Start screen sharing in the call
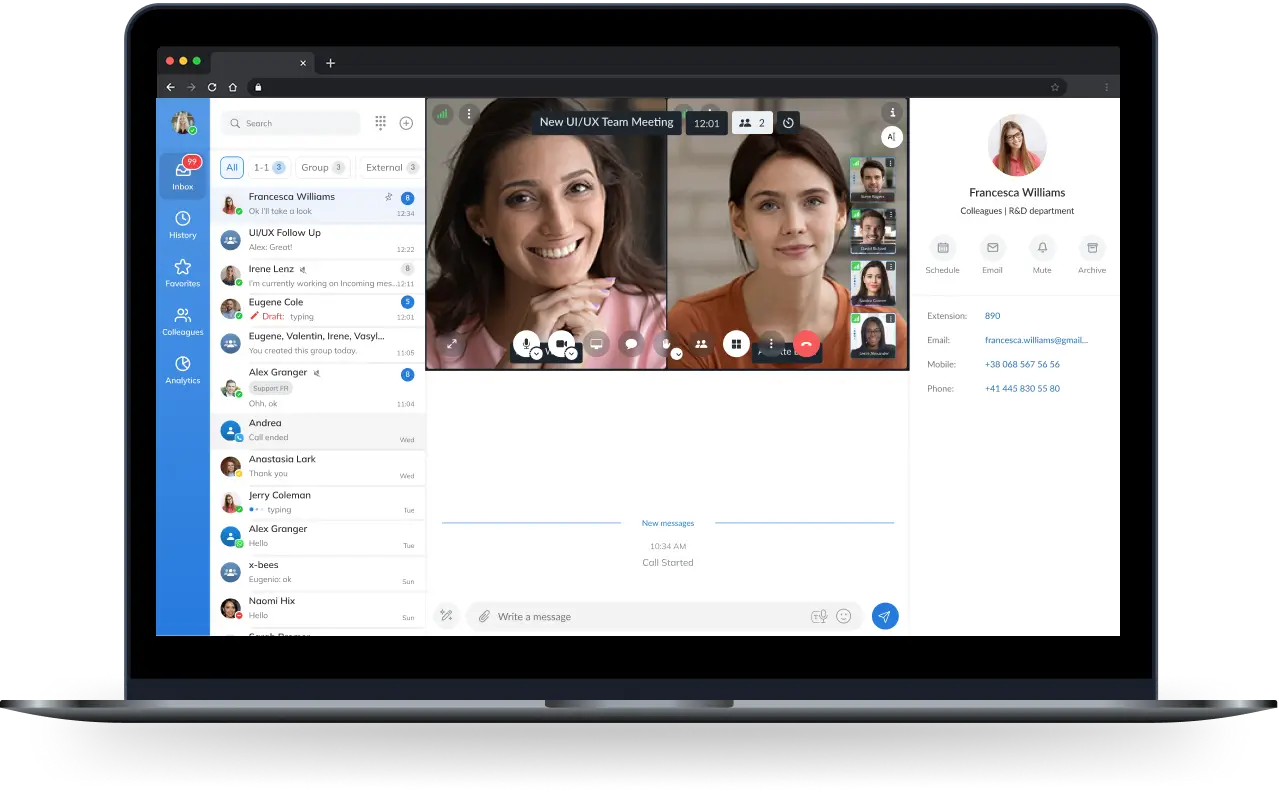Image resolution: width=1279 pixels, height=793 pixels. [597, 344]
